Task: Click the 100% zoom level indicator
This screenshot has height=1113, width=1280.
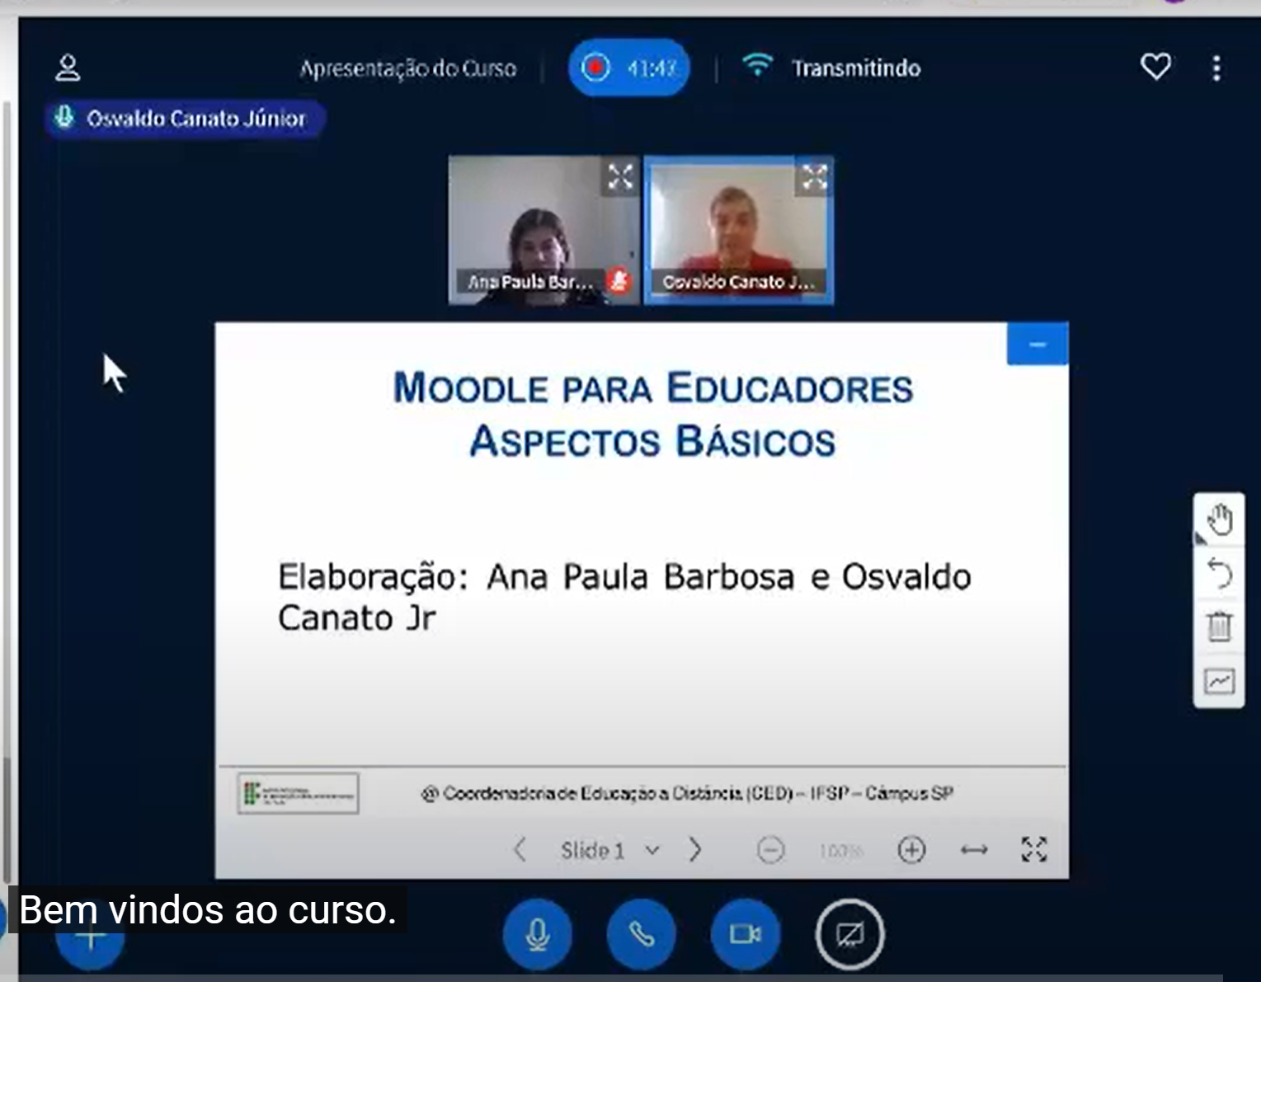Action: click(x=840, y=851)
